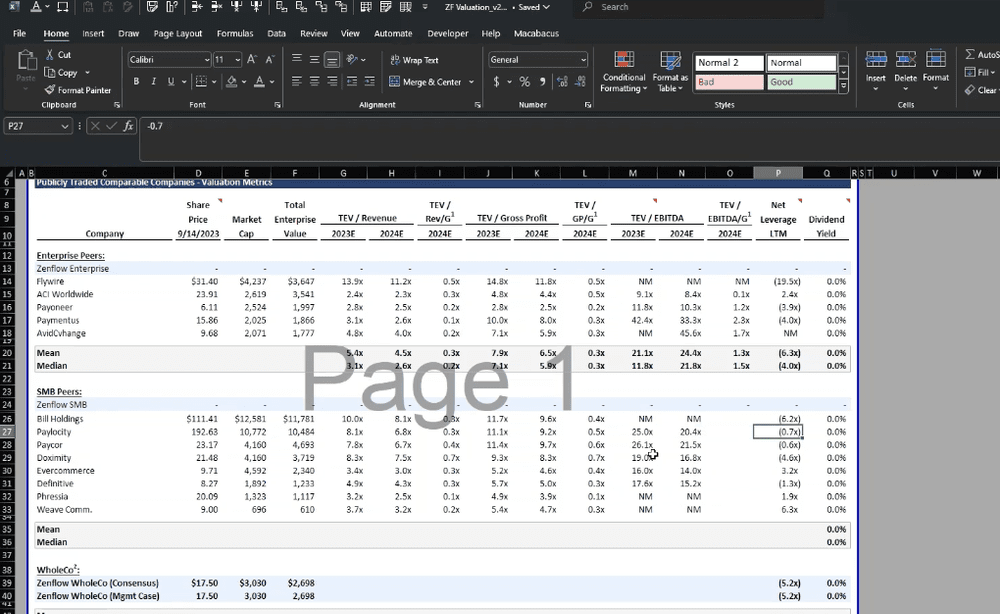This screenshot has height=614, width=1000.
Task: Apply the Bad cell style
Action: coord(729,82)
